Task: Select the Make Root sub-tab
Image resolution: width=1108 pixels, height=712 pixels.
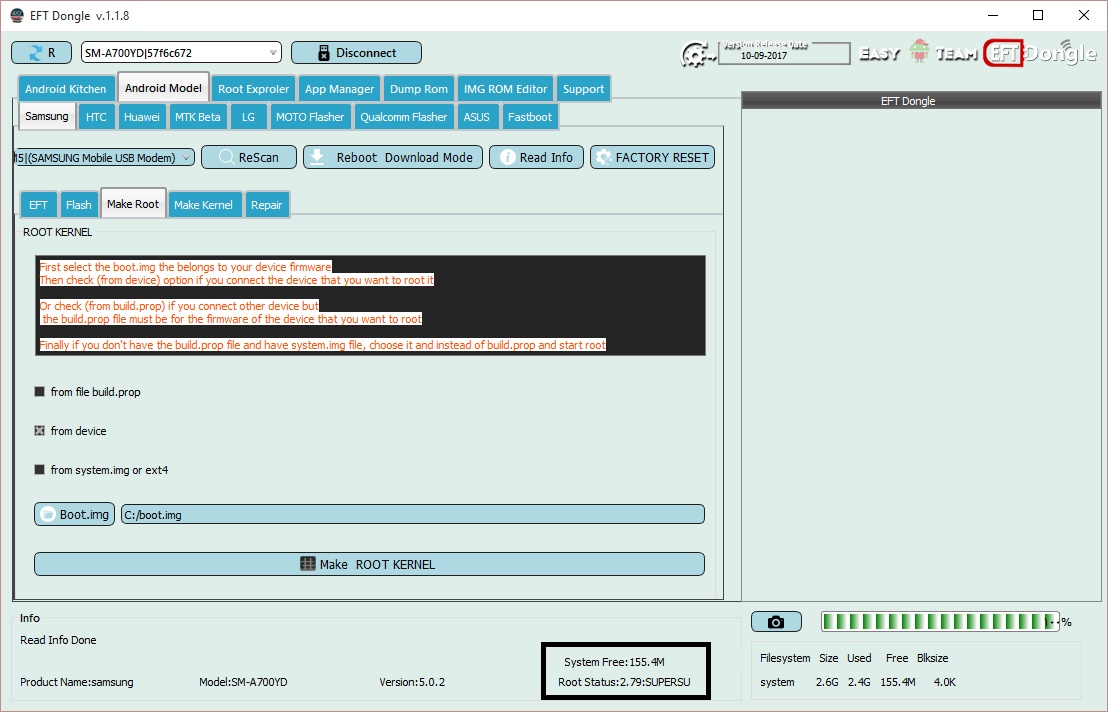Action: coord(133,203)
